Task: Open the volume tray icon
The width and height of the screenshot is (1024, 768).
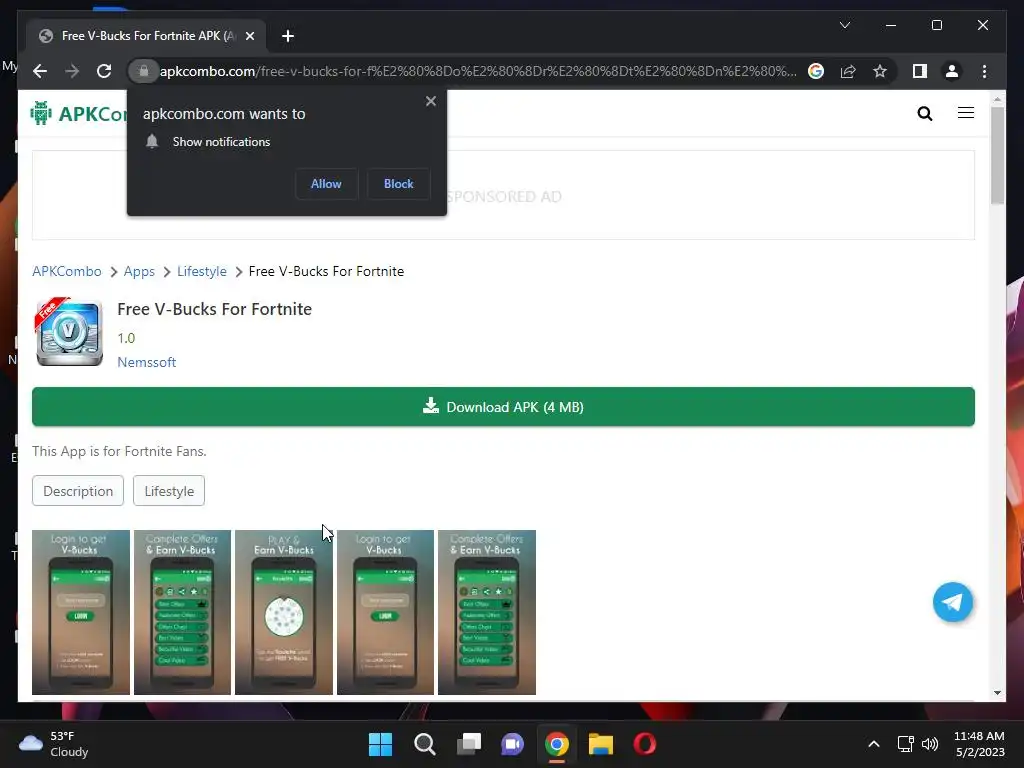Action: click(930, 744)
